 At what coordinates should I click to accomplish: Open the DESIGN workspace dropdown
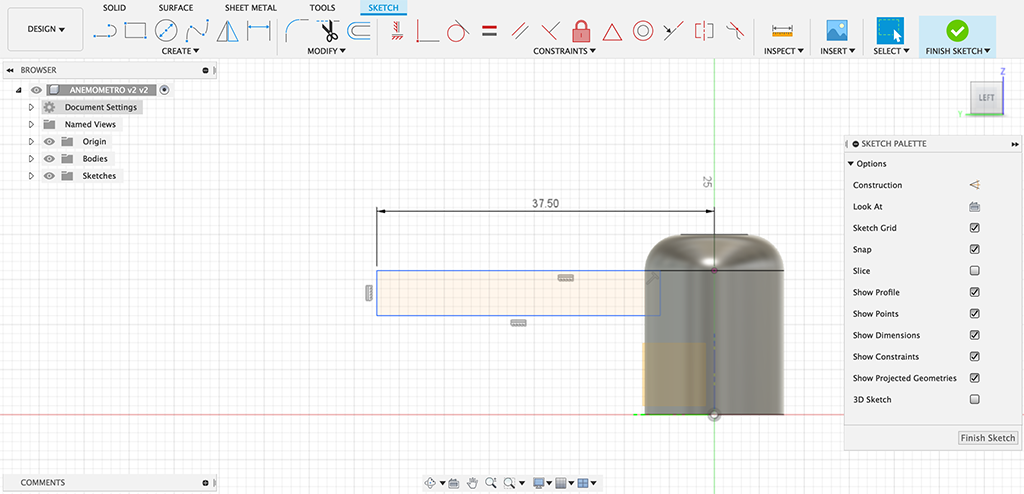pos(45,30)
